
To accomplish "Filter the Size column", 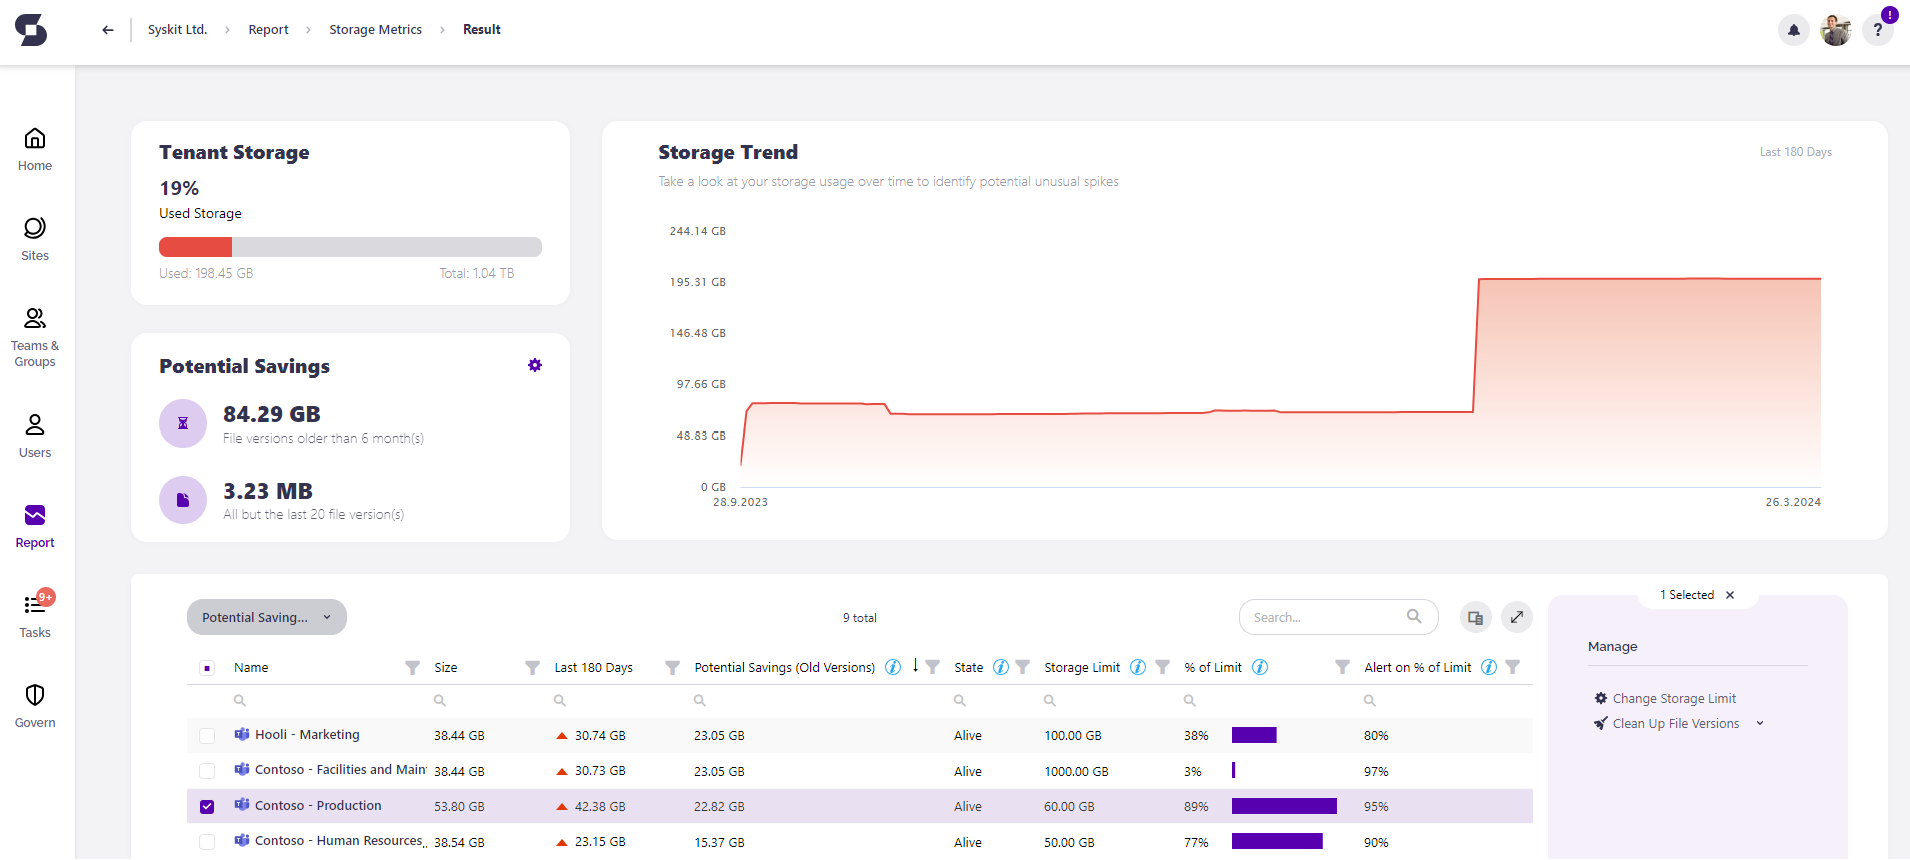I will point(532,667).
